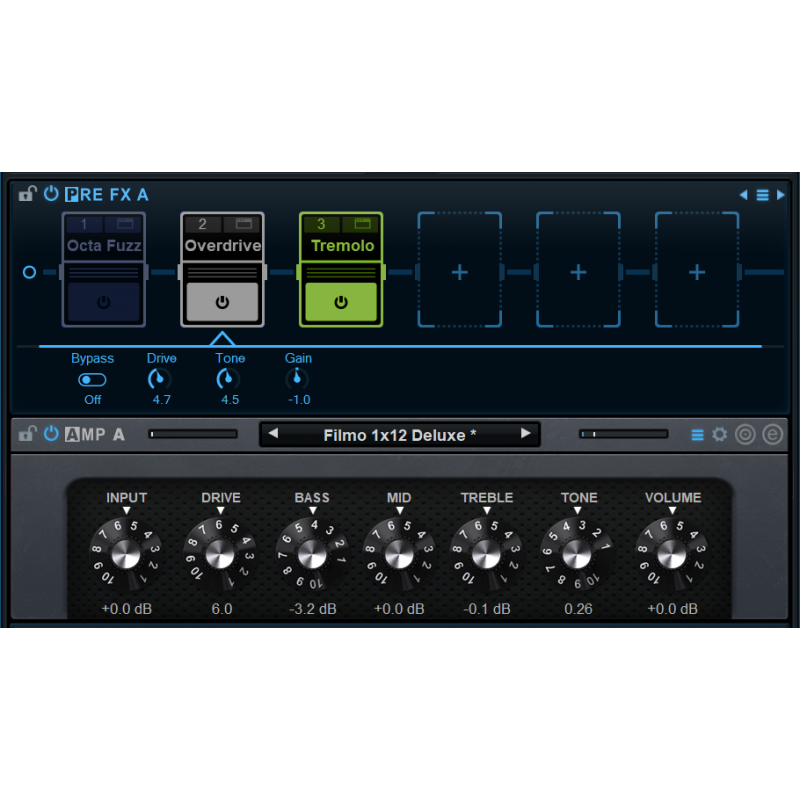Open the Filmo 1x12 Deluxe preset name
The image size is (800, 800).
399,434
